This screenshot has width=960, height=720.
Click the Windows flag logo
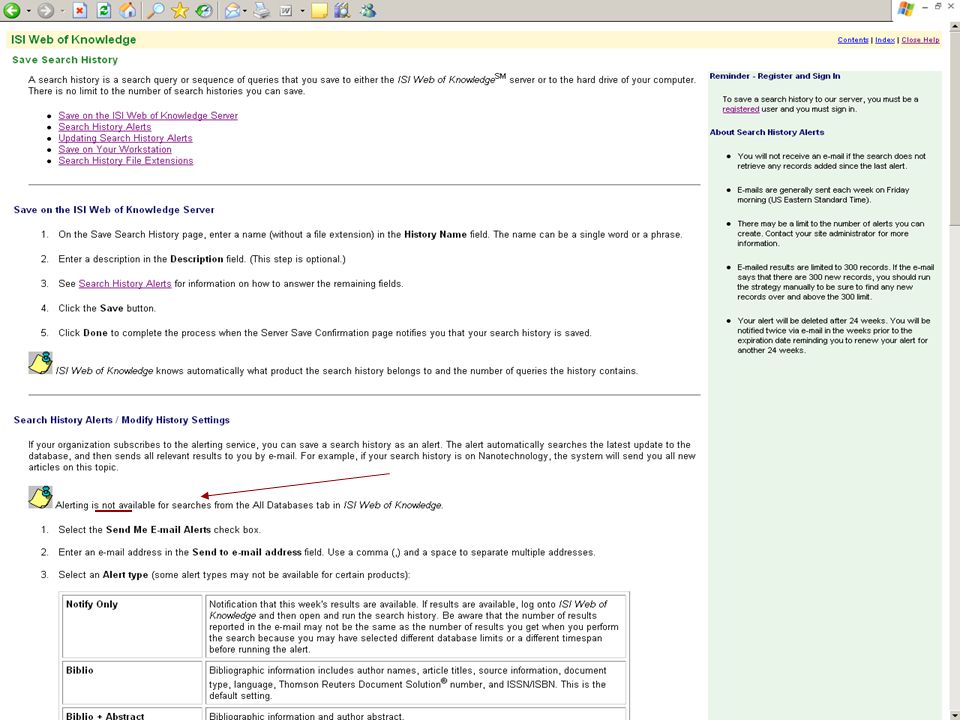(x=906, y=9)
